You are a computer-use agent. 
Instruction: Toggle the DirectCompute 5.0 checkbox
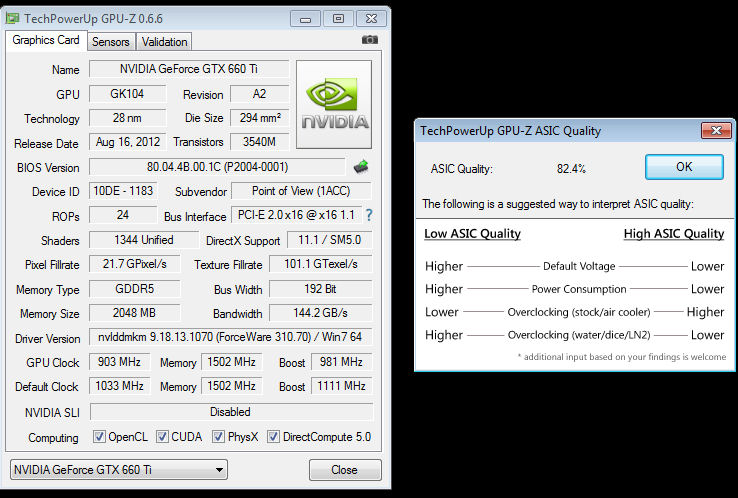coord(273,437)
